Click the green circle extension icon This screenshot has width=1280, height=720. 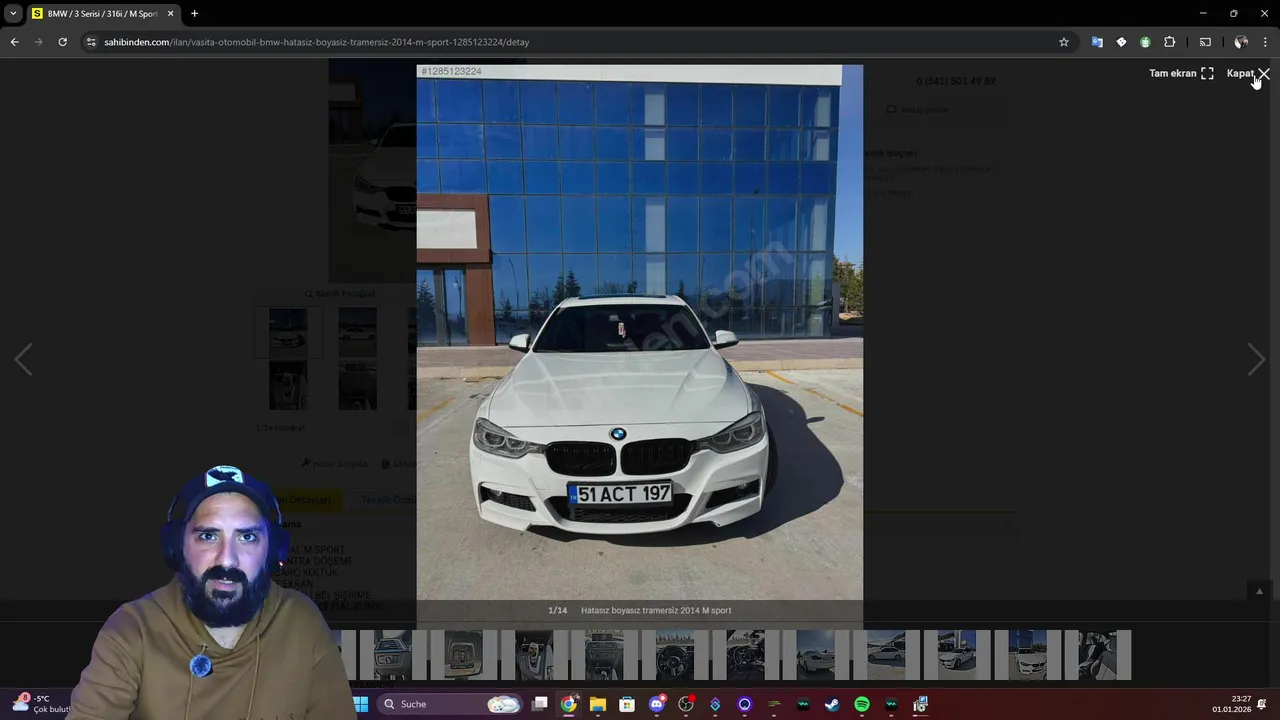[x=1145, y=42]
